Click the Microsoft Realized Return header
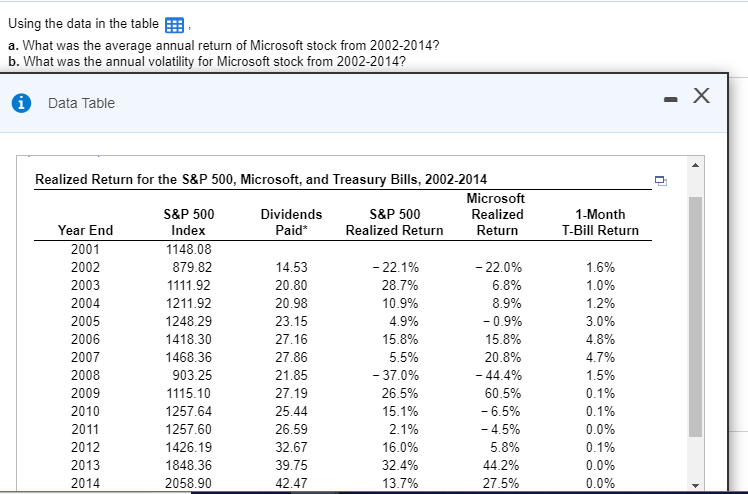Screen dimensions: 748x494 pos(497,214)
